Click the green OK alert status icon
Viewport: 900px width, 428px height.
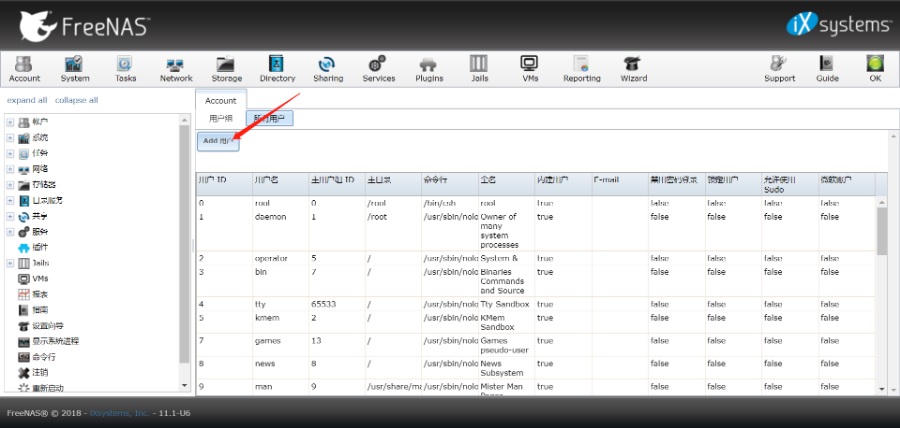pos(875,69)
